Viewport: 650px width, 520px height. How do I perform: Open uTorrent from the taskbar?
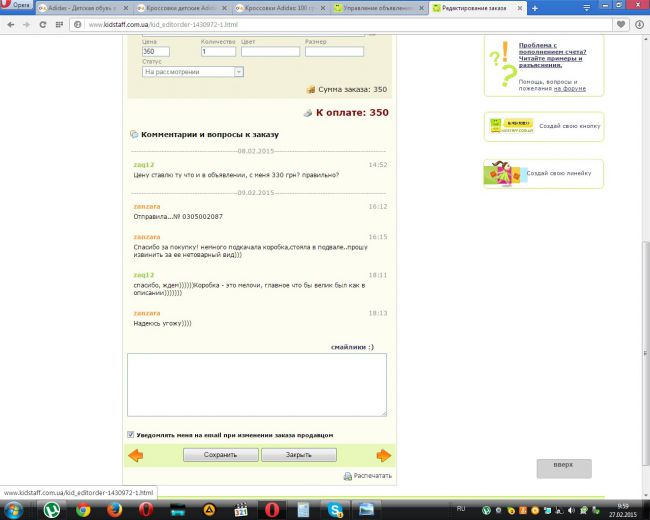[50, 508]
